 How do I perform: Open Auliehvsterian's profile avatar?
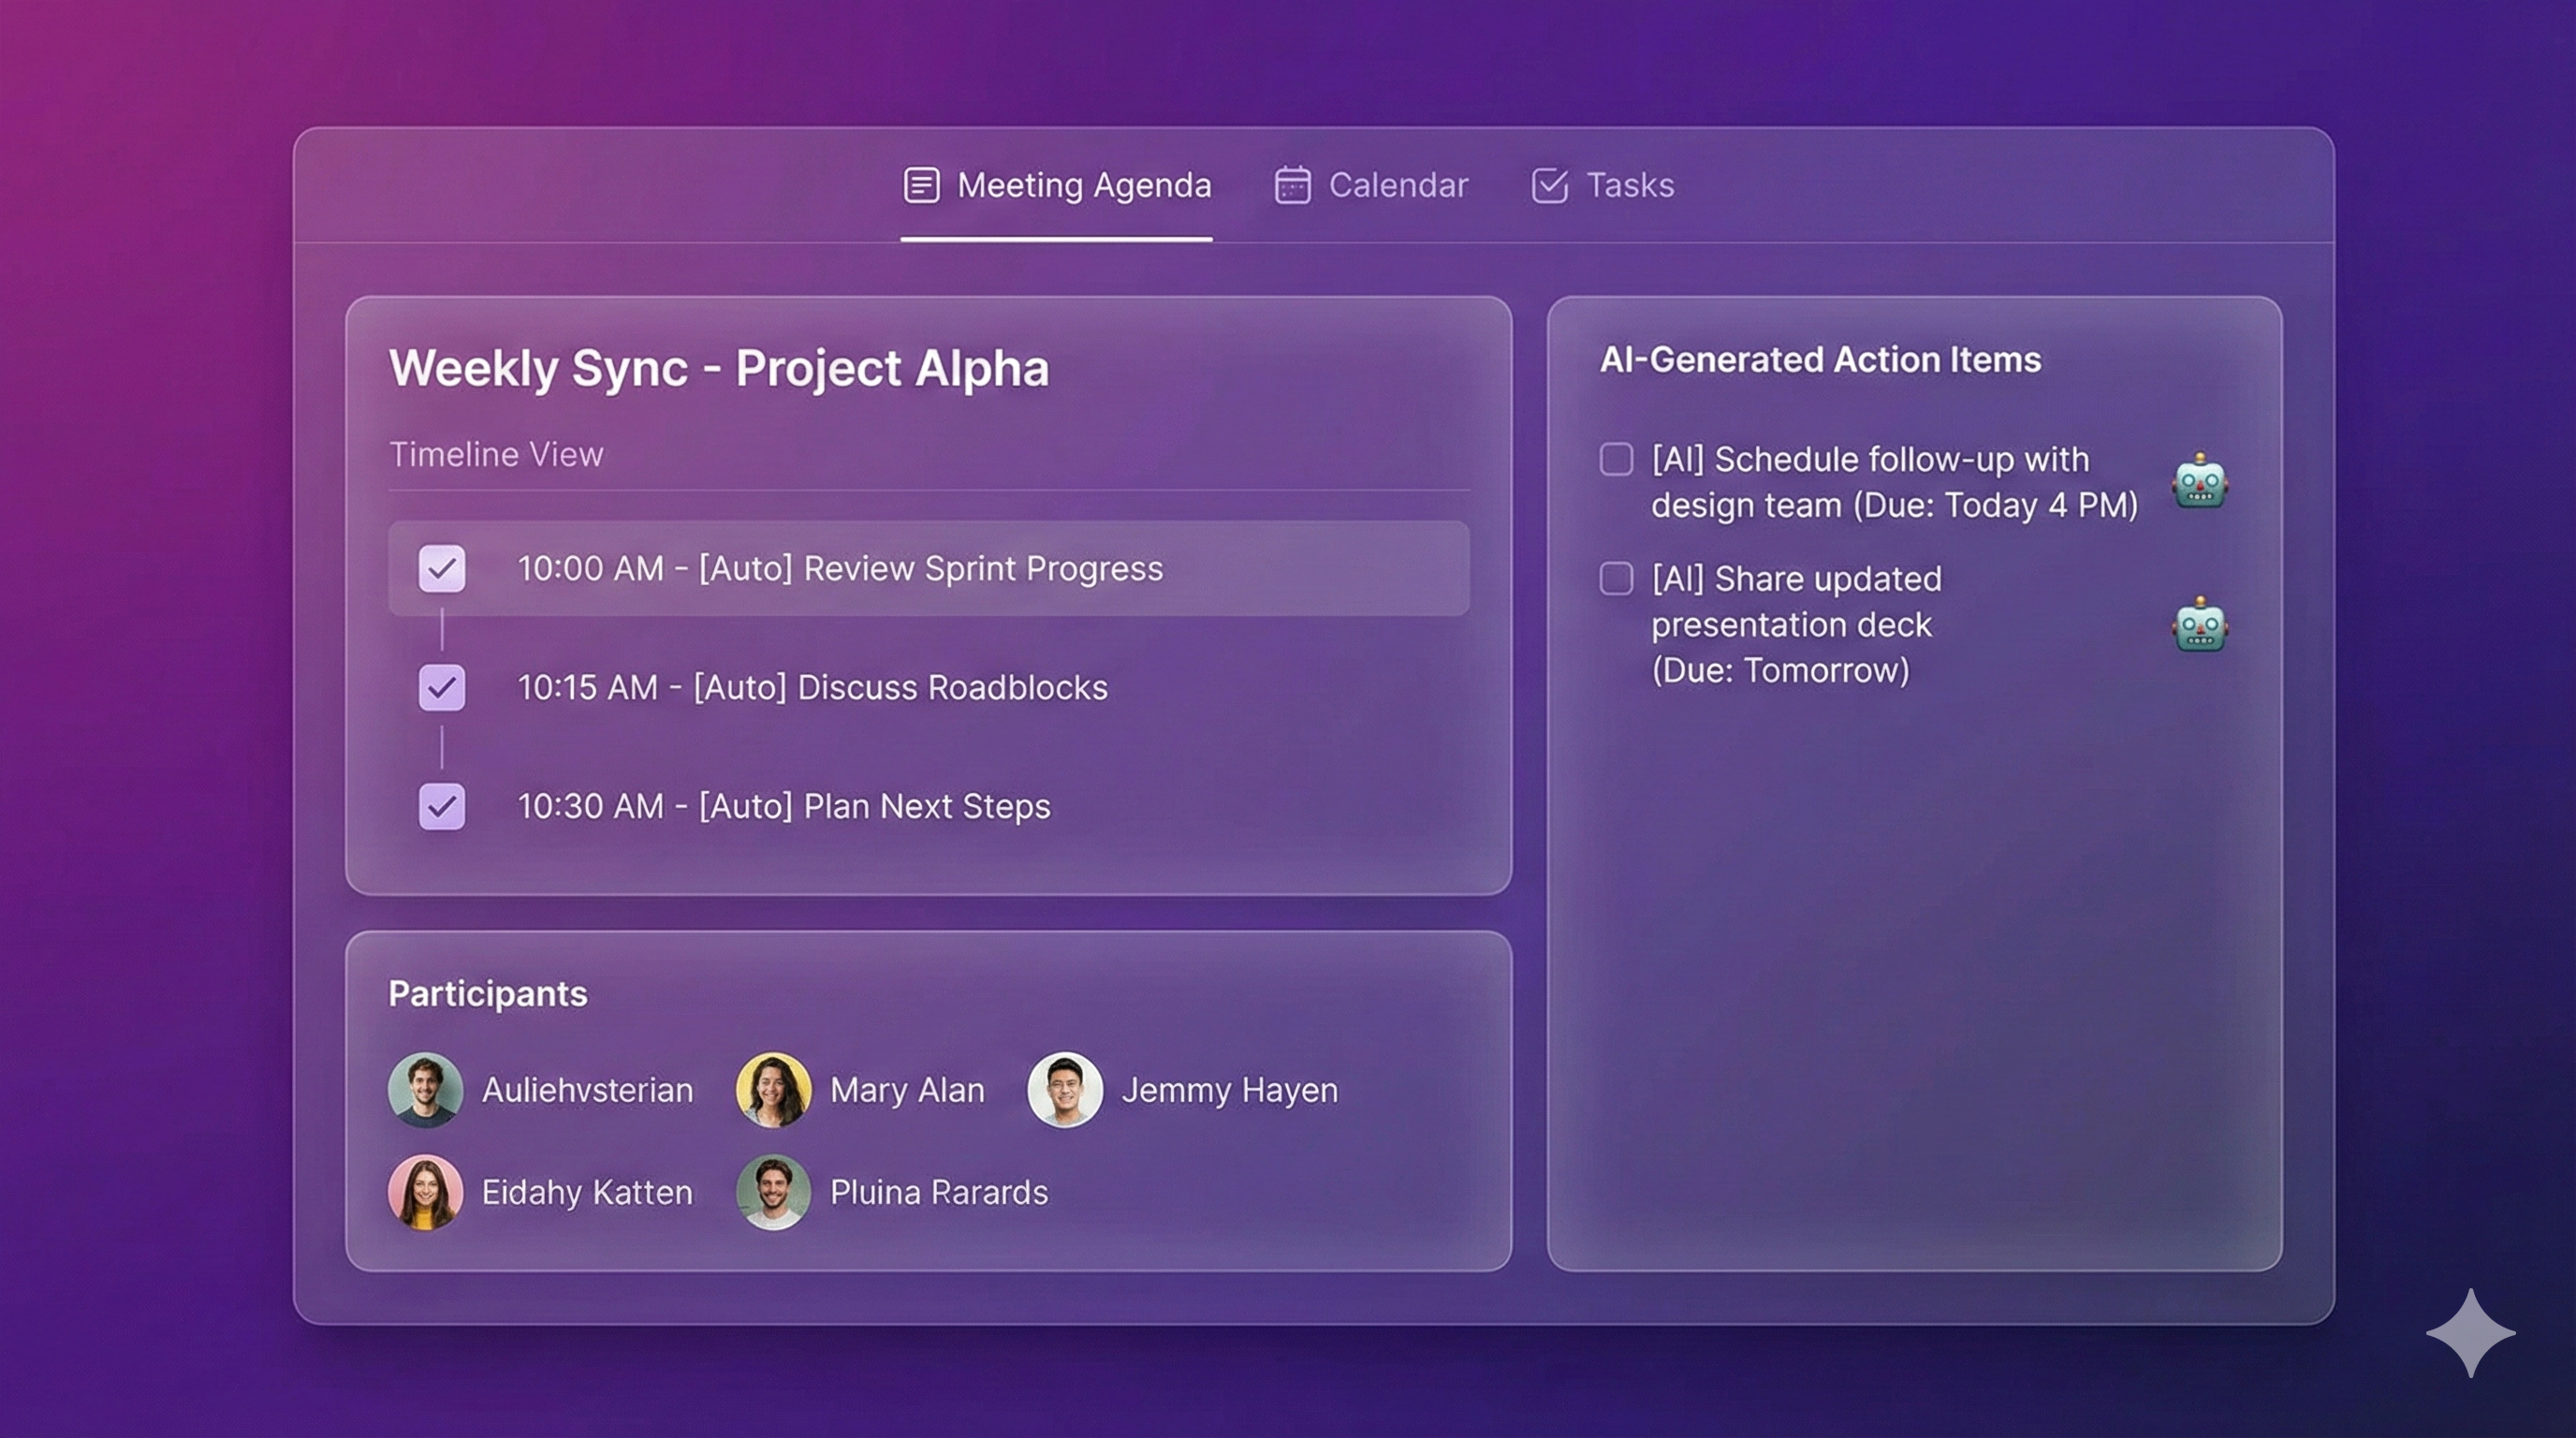tap(426, 1090)
